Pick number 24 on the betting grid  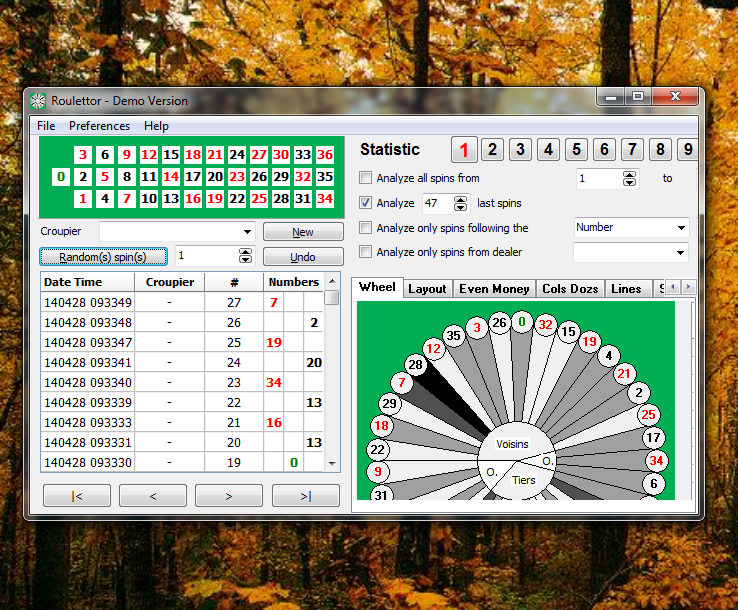click(x=237, y=155)
